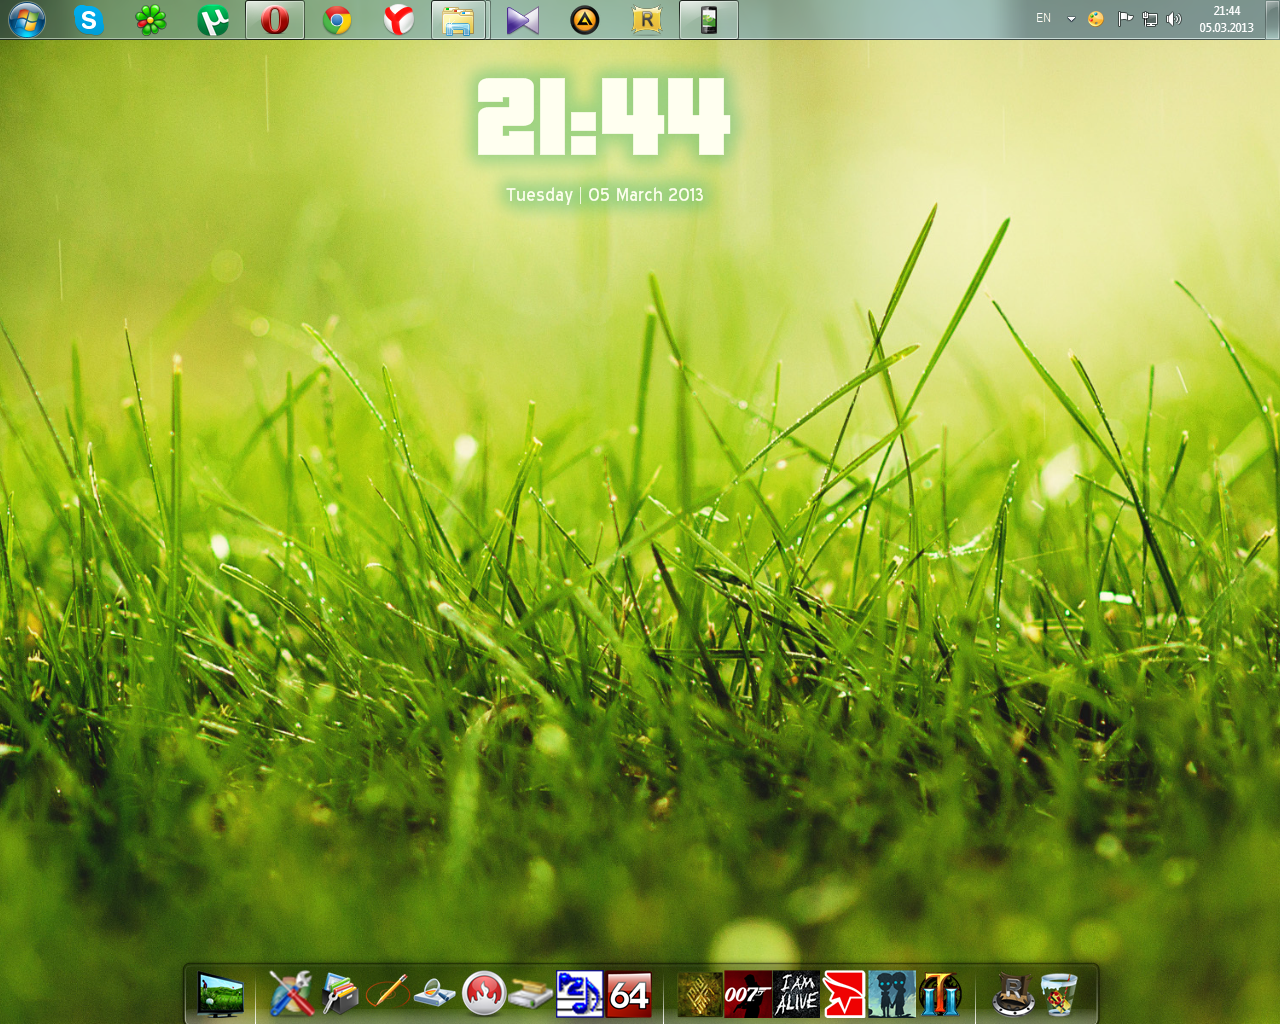Open ICQ green flower icon
This screenshot has width=1280, height=1024.
pos(151,20)
